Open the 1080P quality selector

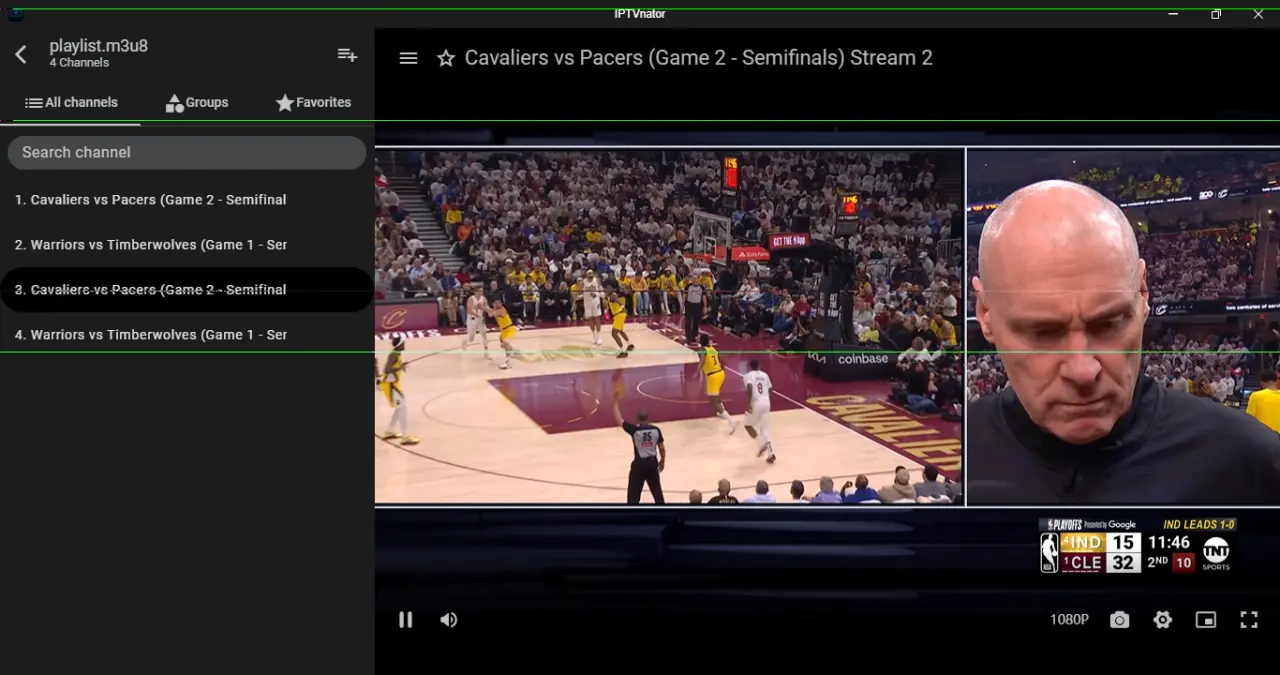click(1069, 620)
